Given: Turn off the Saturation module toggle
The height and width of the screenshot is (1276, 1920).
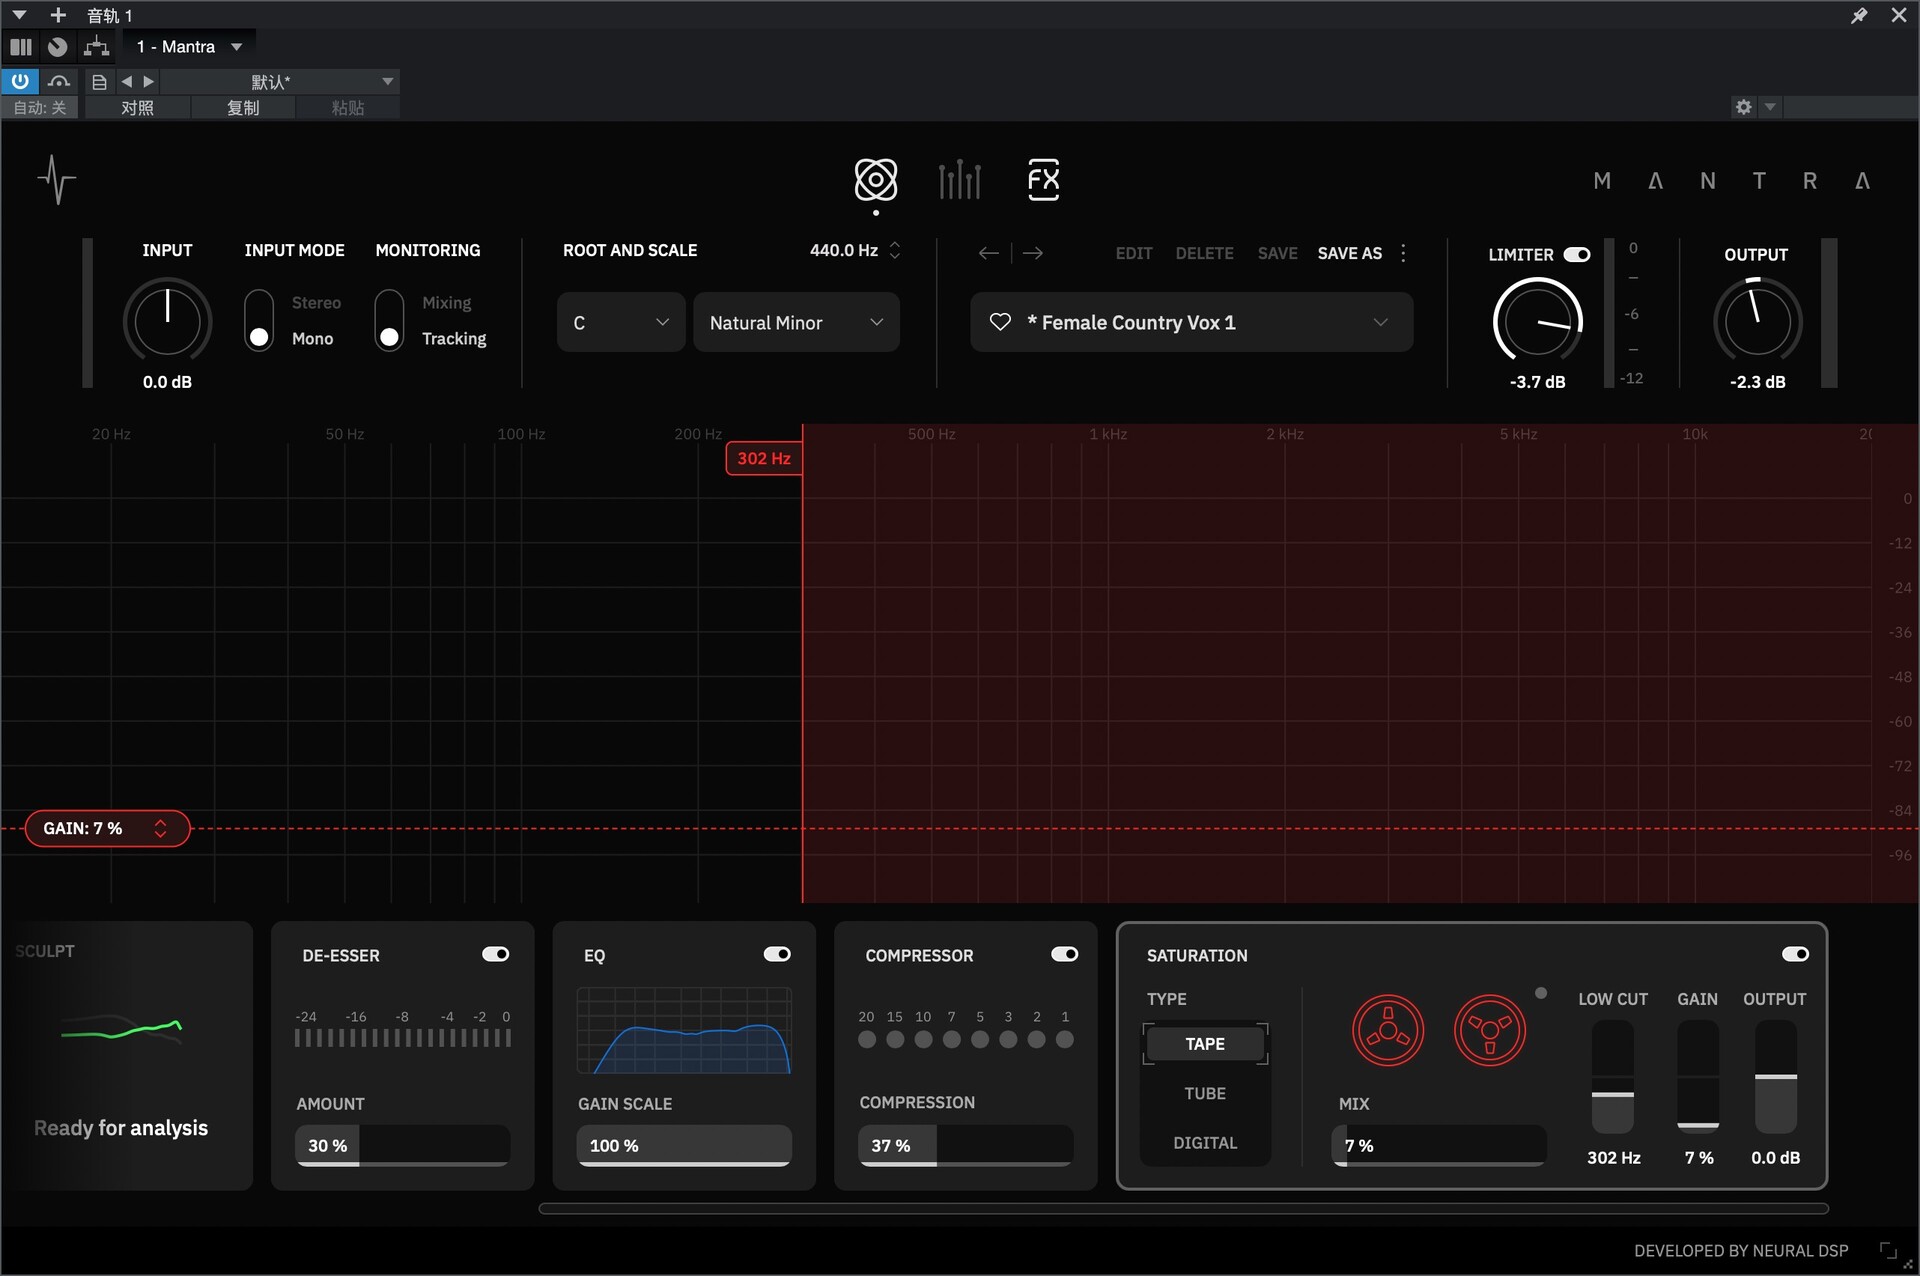Looking at the screenshot, I should (x=1795, y=954).
